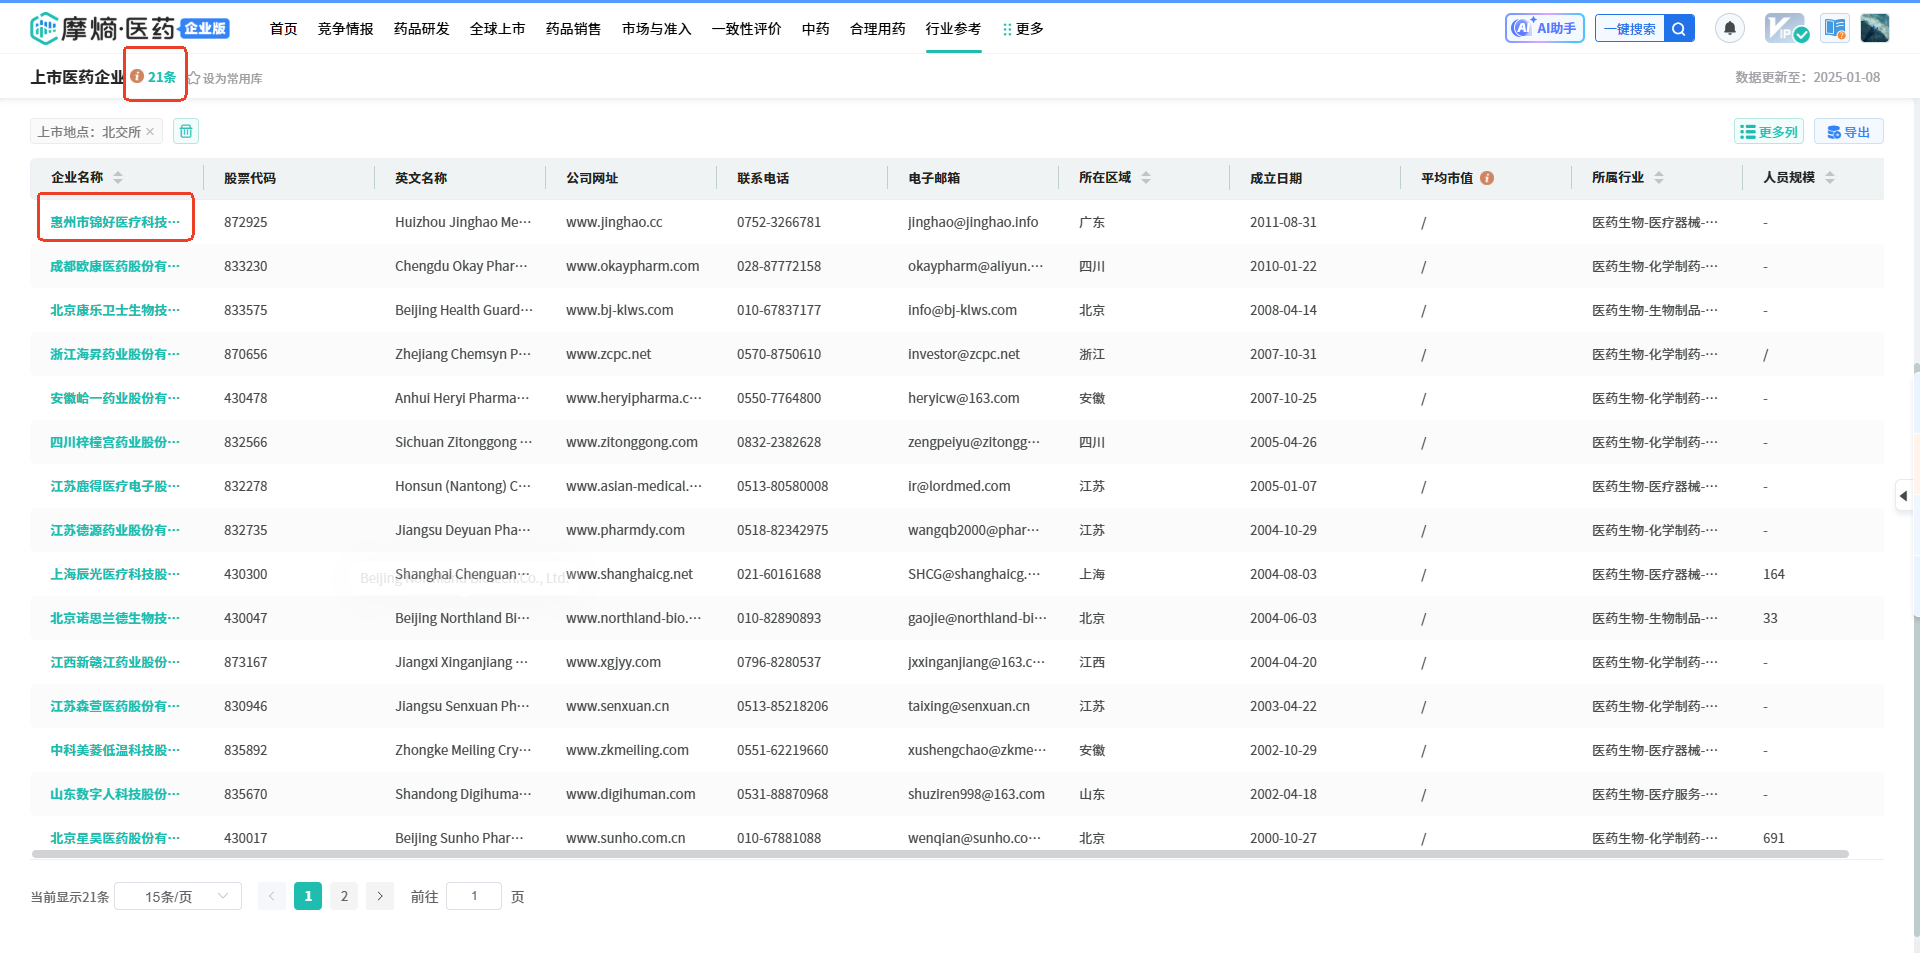The height and width of the screenshot is (953, 1920).
Task: Click website www.jinghao.cc
Action: click(x=614, y=222)
